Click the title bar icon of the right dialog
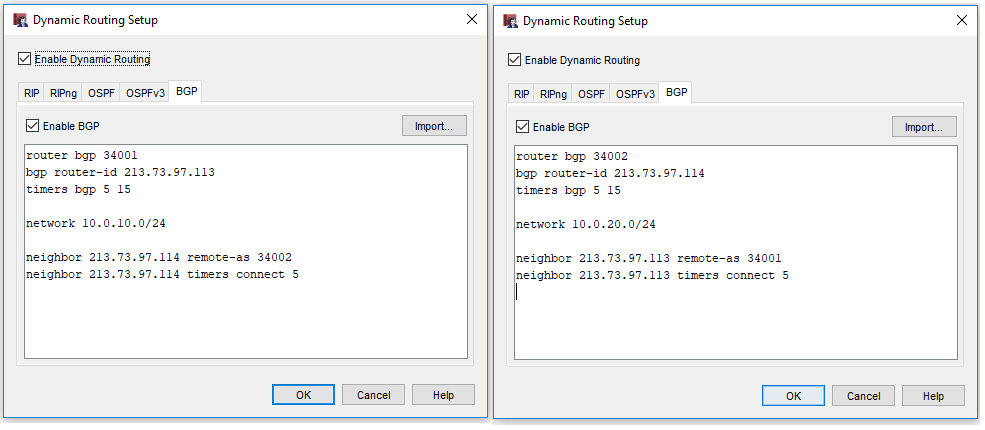This screenshot has height=430, width=985. tap(510, 21)
